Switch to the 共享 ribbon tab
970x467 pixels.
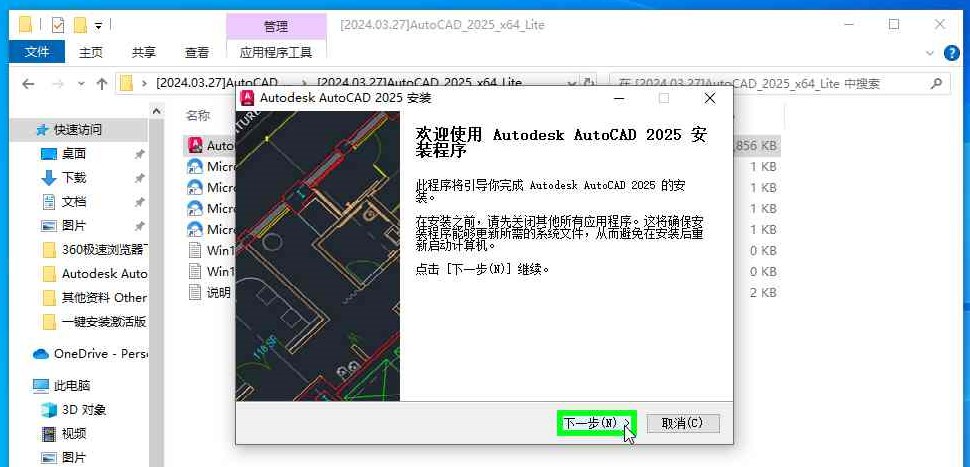pos(144,53)
